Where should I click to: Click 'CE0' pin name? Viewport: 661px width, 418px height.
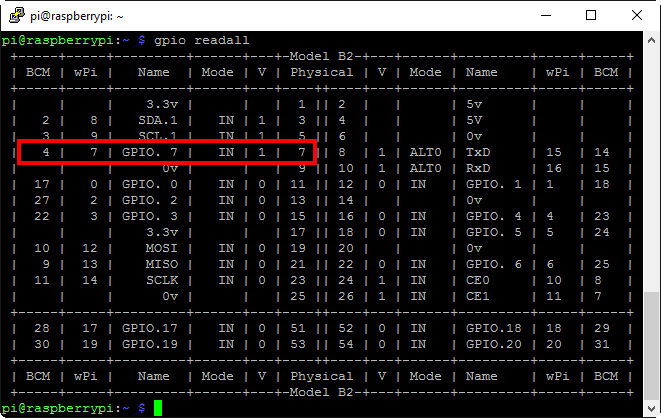[478, 280]
